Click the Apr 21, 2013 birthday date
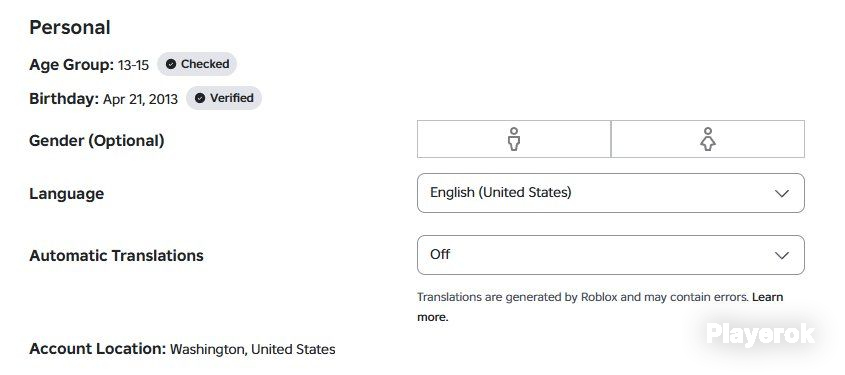The height and width of the screenshot is (375, 845). [140, 99]
